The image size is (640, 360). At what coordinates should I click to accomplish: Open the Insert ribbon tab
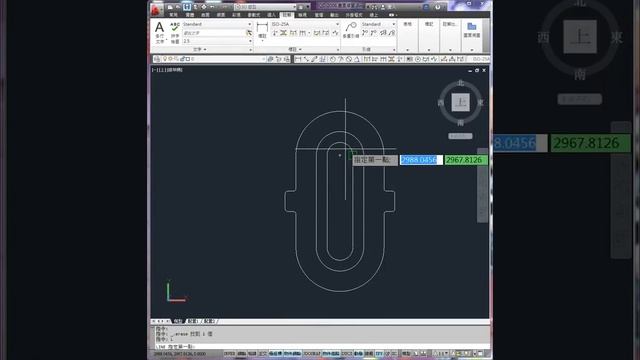click(x=271, y=15)
